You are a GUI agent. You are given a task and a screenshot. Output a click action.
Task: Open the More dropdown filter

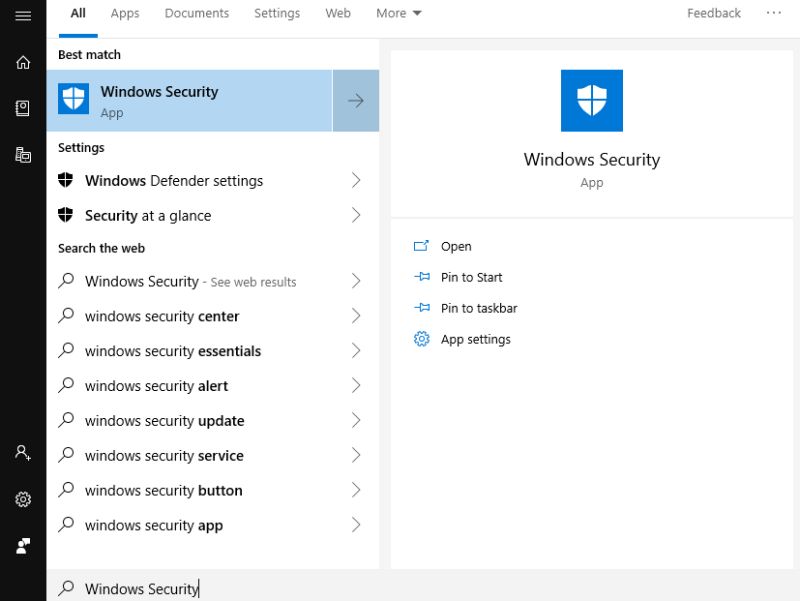pos(398,13)
